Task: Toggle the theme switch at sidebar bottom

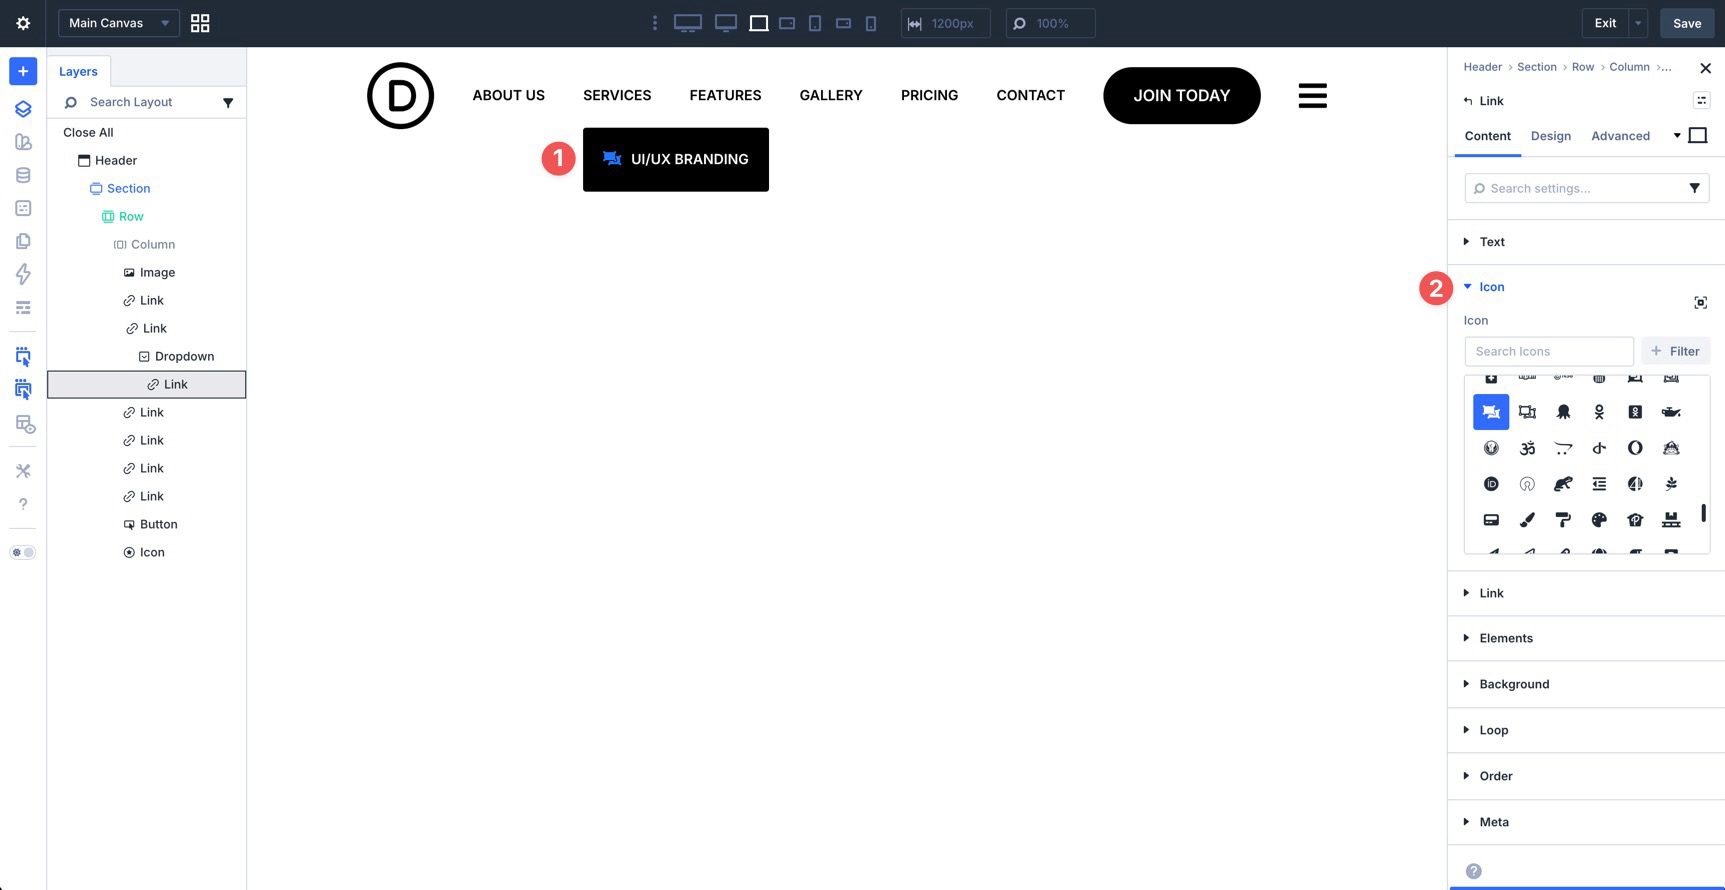Action: (23, 552)
